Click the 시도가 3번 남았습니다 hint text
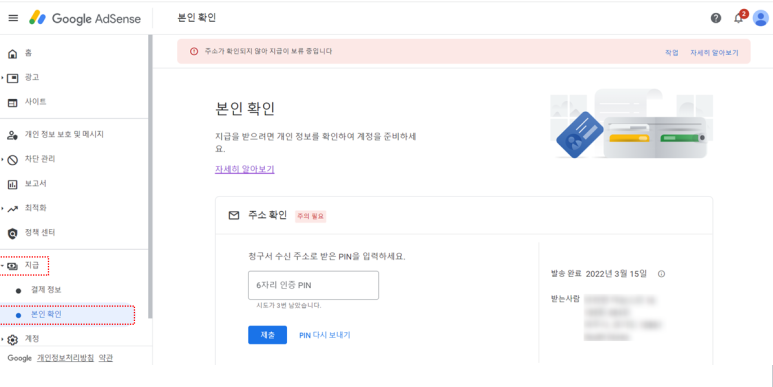 [289, 306]
